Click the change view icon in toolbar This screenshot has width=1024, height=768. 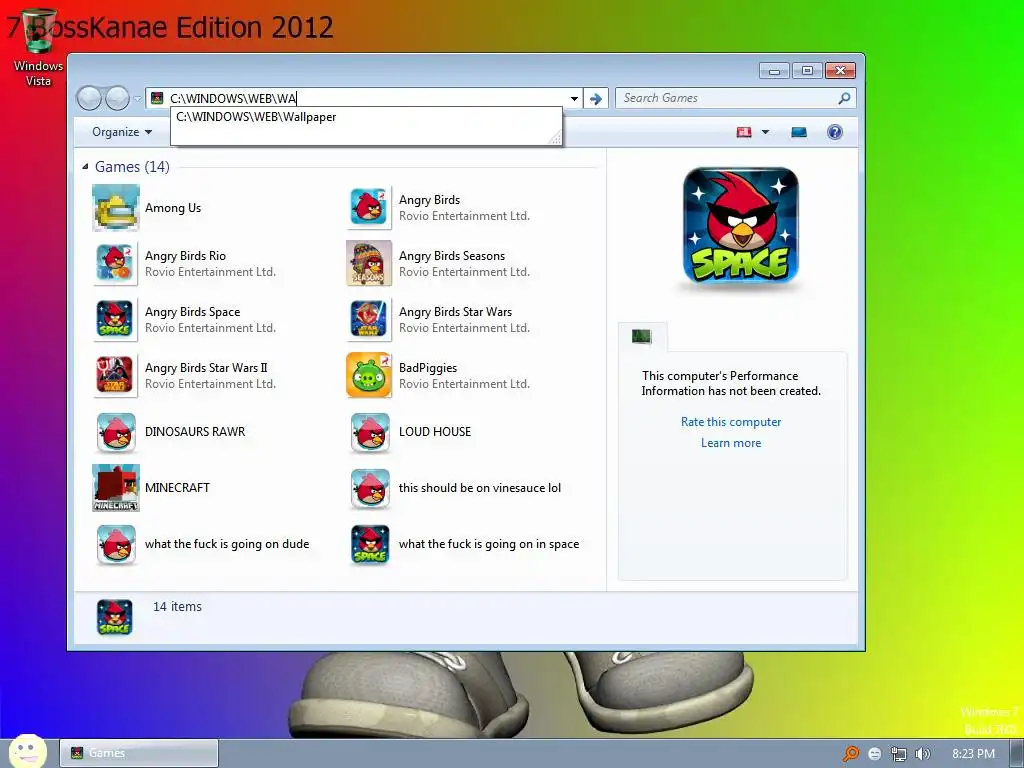(744, 132)
